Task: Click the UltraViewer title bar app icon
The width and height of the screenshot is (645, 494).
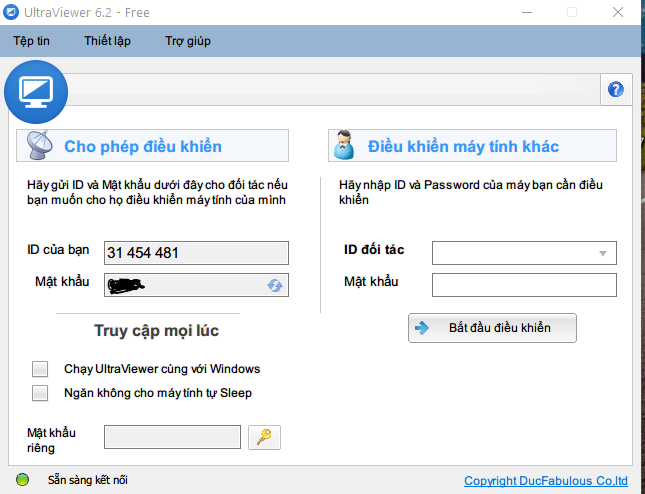Action: [x=11, y=12]
